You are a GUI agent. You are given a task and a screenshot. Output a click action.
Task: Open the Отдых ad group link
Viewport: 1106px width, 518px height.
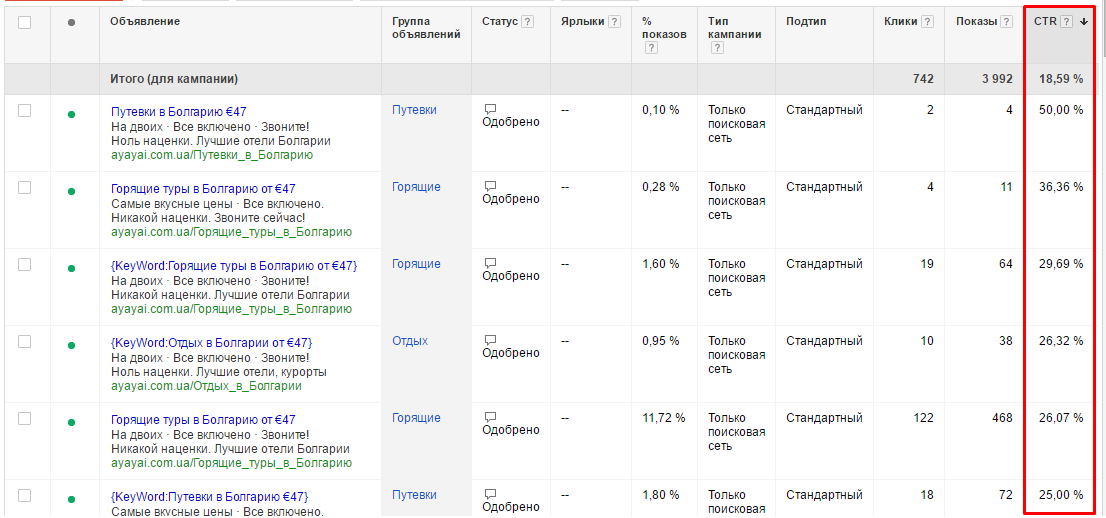(x=410, y=341)
